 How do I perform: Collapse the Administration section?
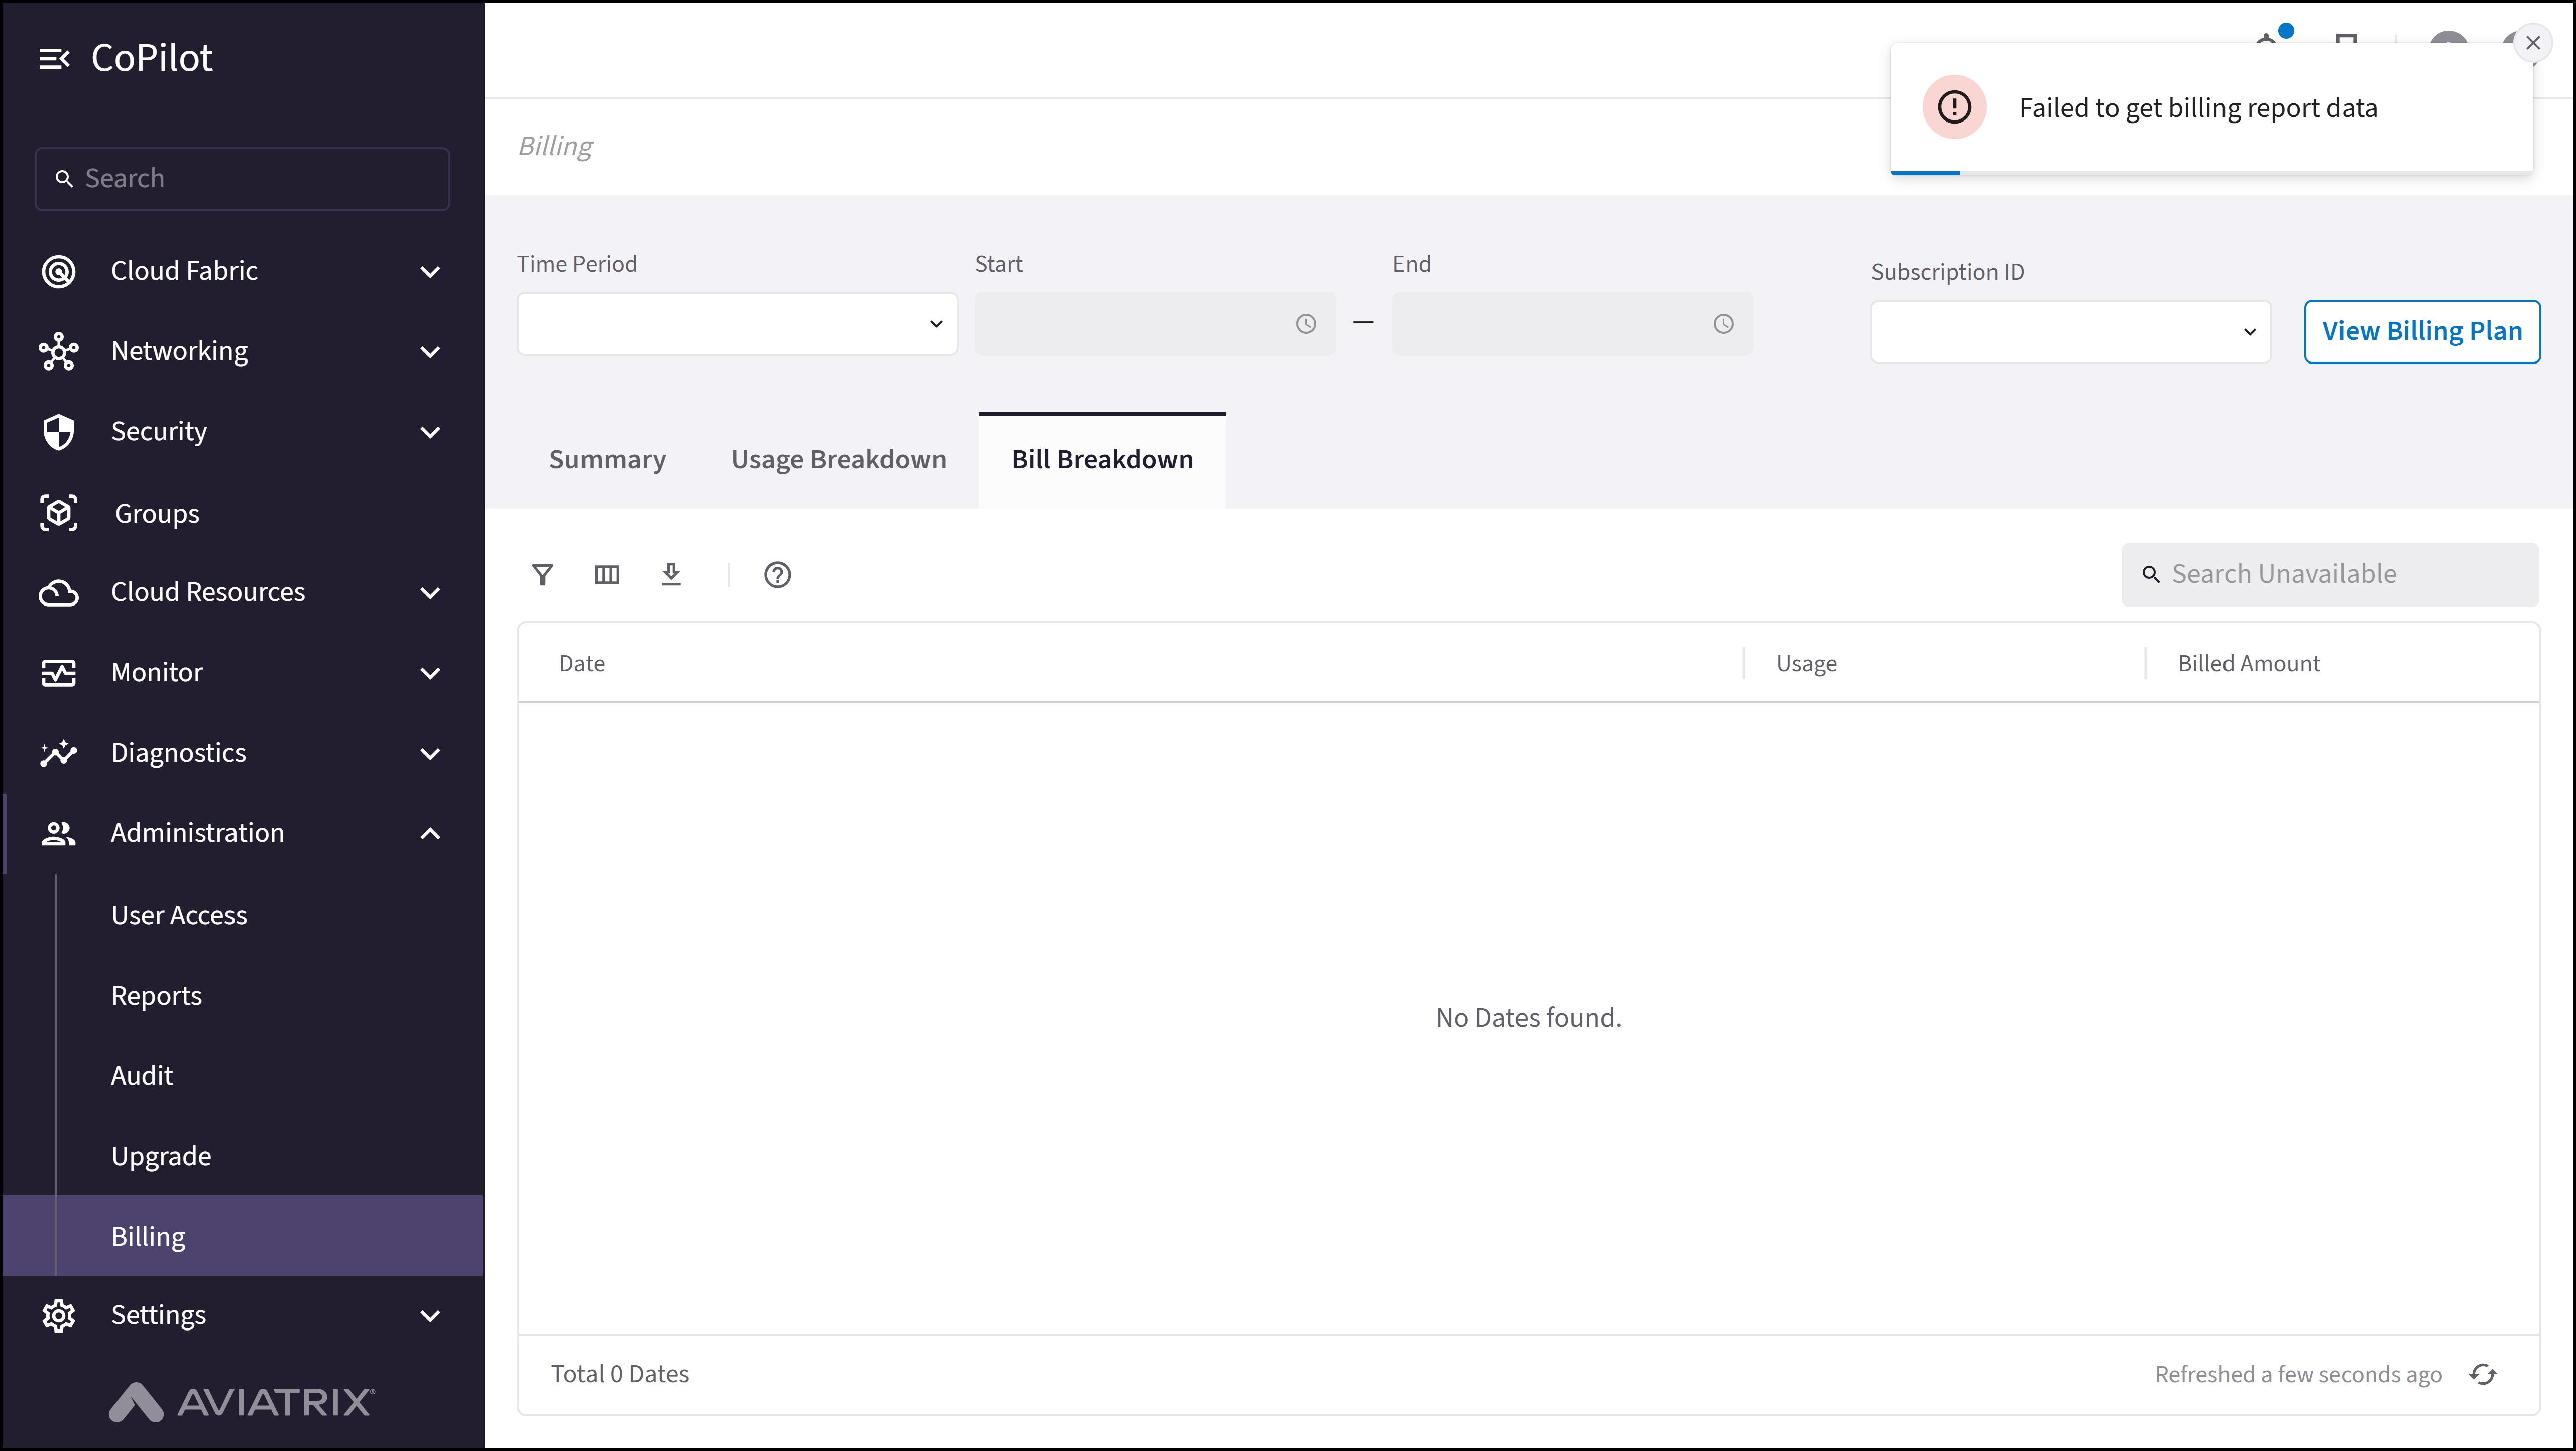(x=430, y=833)
